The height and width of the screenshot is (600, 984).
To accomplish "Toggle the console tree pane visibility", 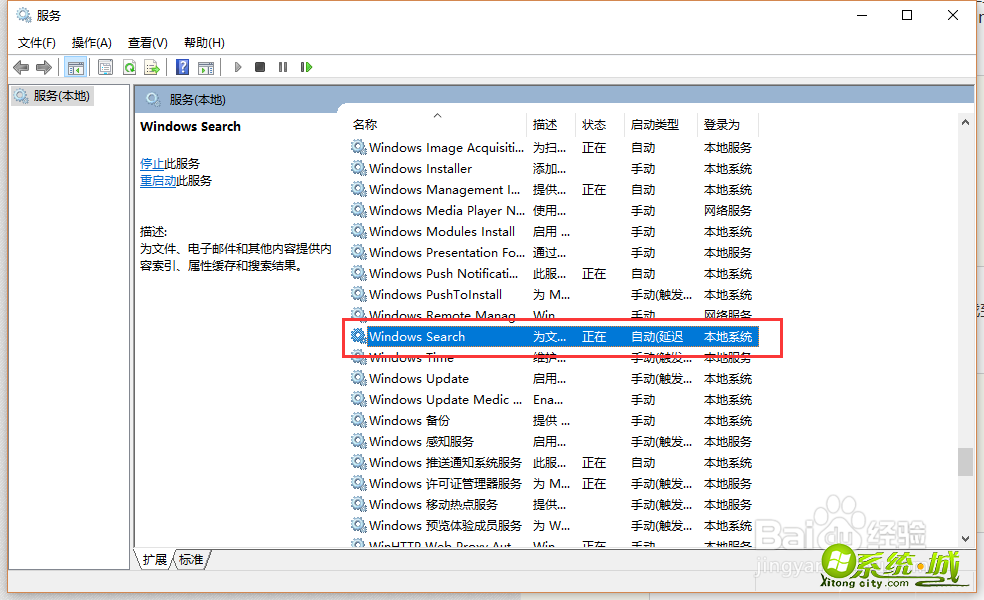I will click(76, 66).
